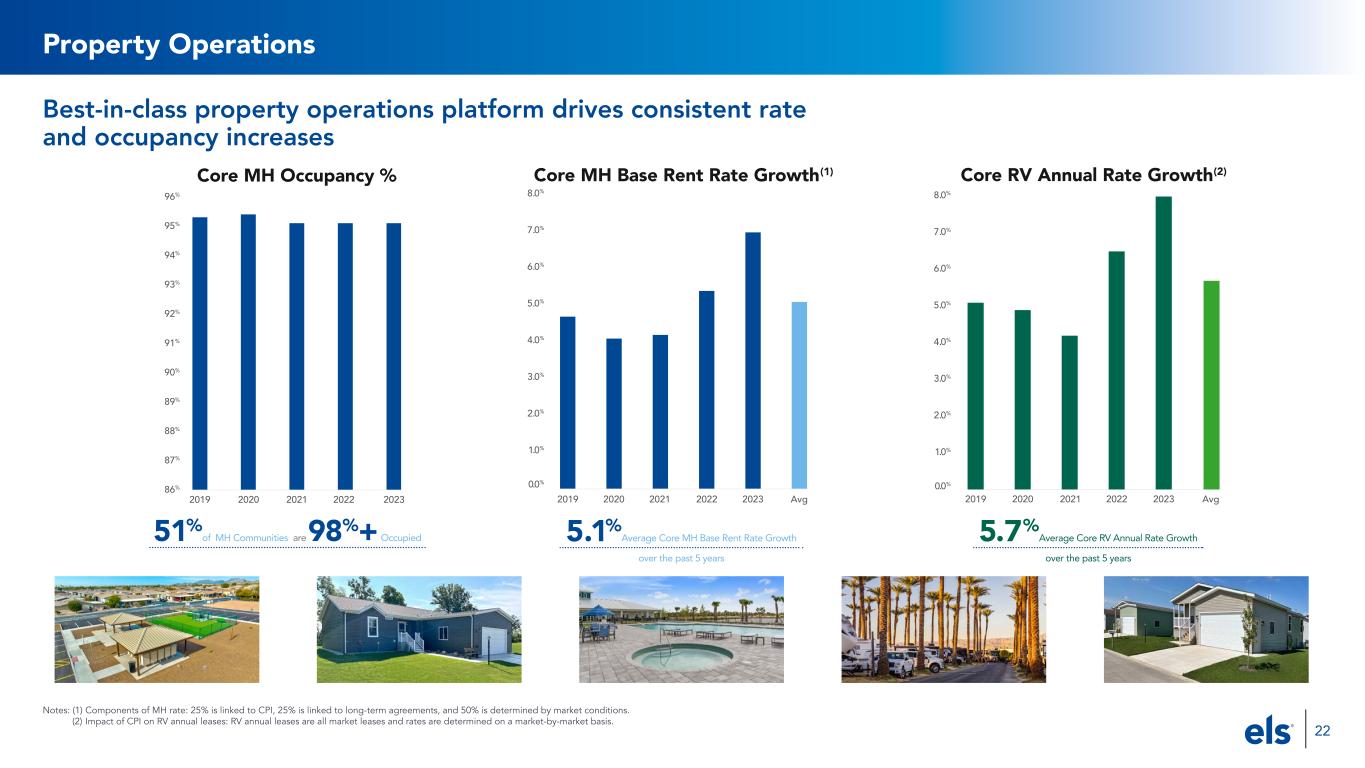Screen dimensions: 1365x768
Task: Click the light blue Avg bar
Action: (799, 393)
